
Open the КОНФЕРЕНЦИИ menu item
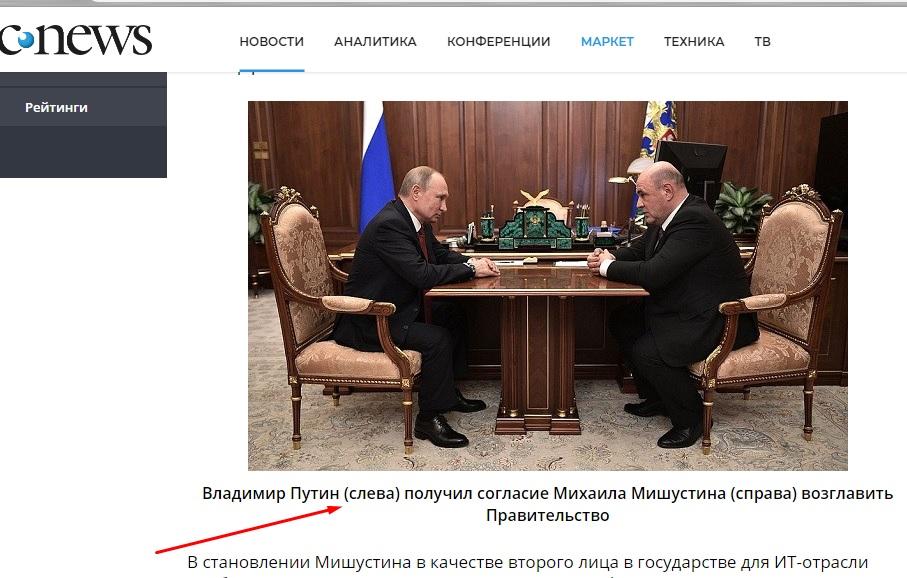coord(498,42)
